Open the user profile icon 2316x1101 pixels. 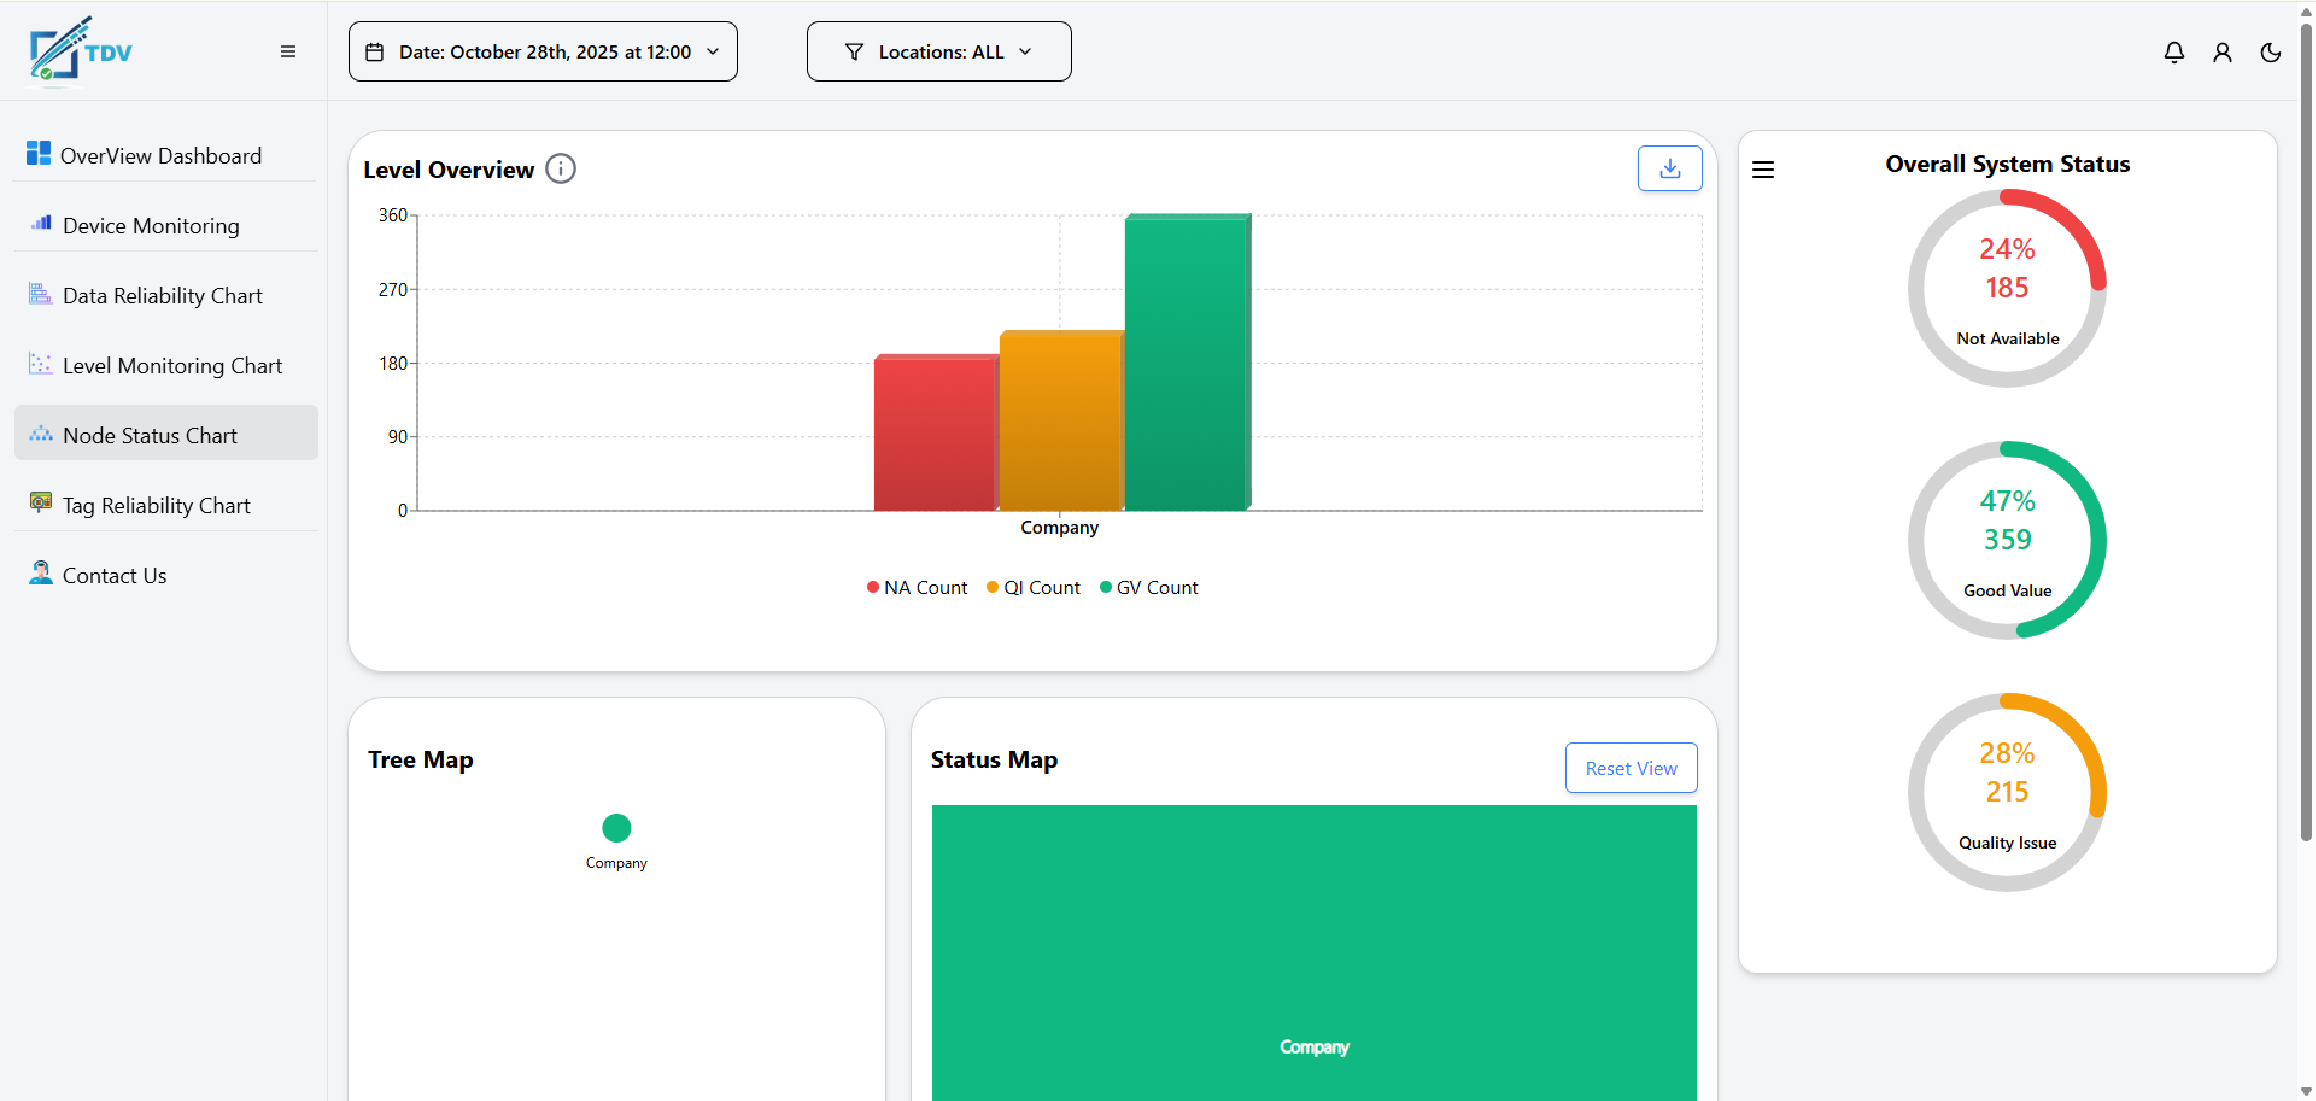tap(2222, 52)
